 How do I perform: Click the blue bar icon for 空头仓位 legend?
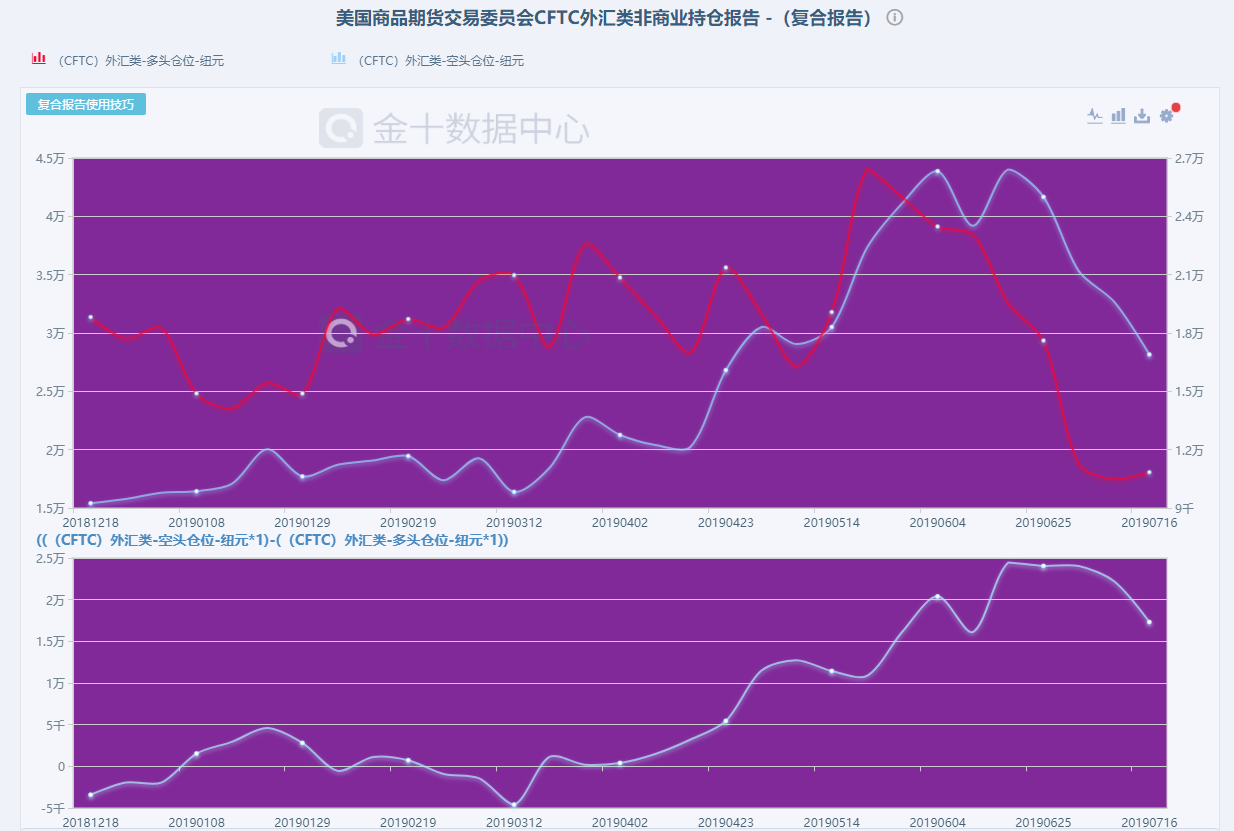point(338,59)
